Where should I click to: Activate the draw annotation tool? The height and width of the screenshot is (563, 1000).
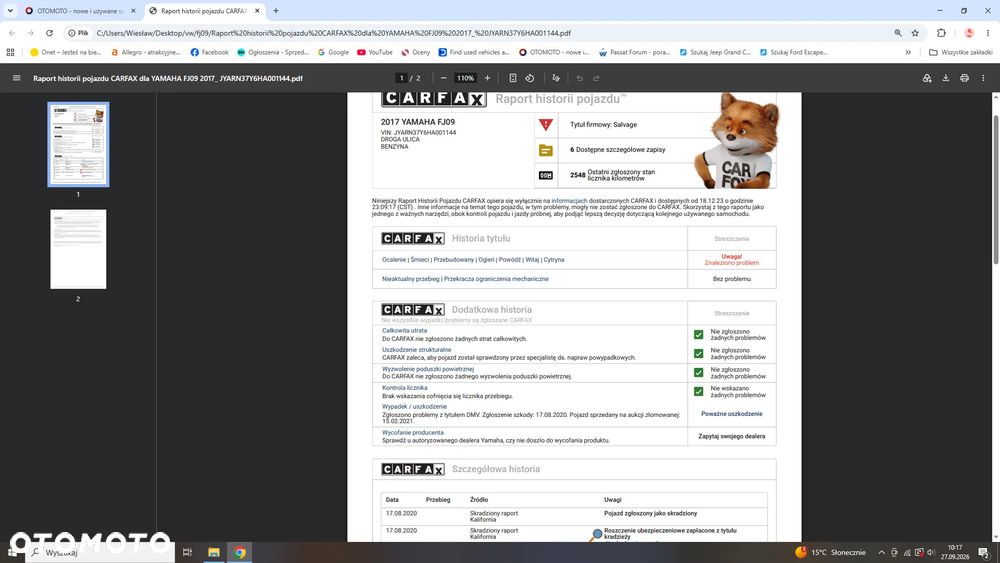[x=555, y=78]
